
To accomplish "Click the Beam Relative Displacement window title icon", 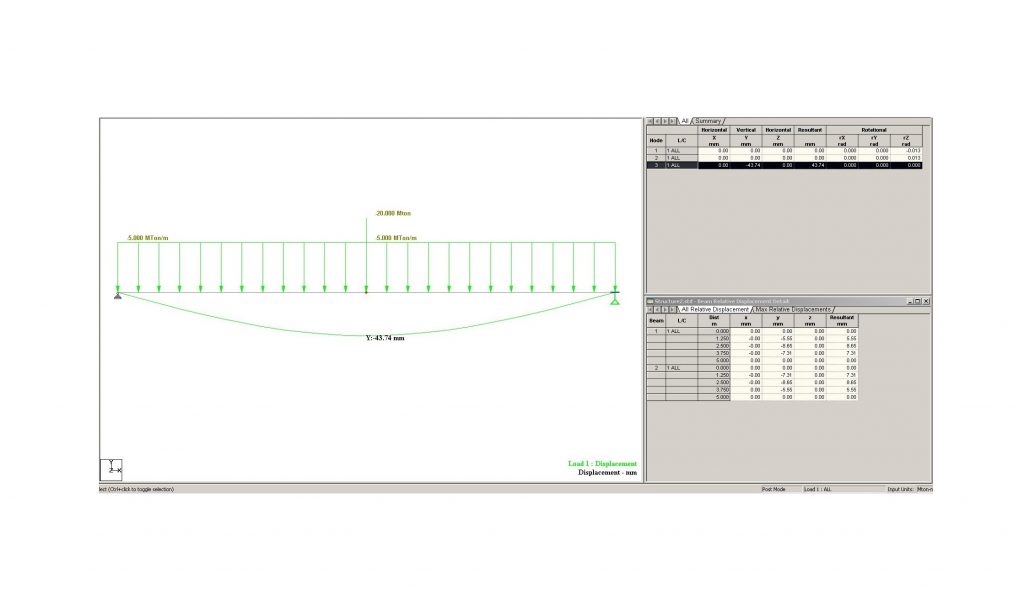I will tap(650, 301).
